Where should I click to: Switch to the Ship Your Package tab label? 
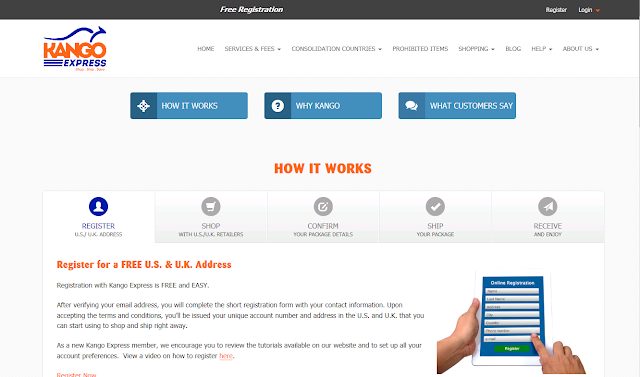pos(435,230)
